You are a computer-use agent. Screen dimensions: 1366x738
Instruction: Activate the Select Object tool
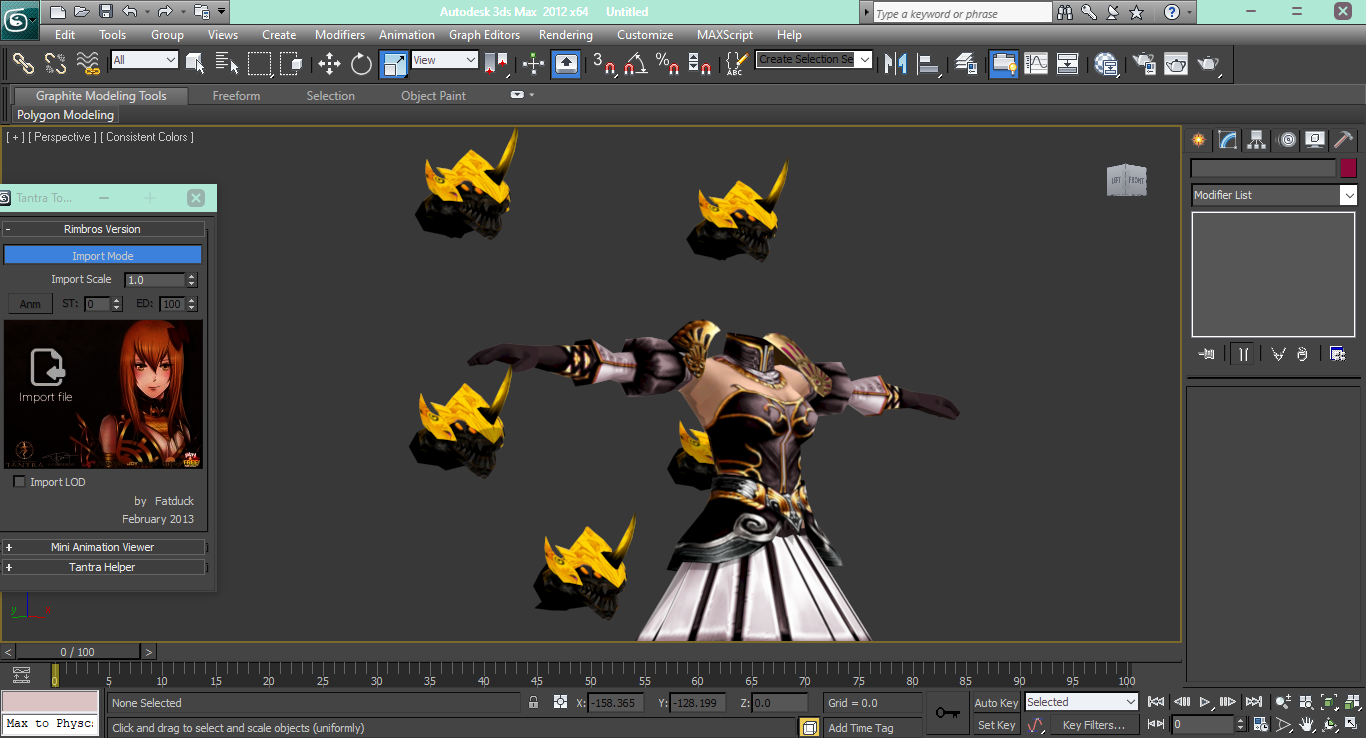(x=195, y=63)
